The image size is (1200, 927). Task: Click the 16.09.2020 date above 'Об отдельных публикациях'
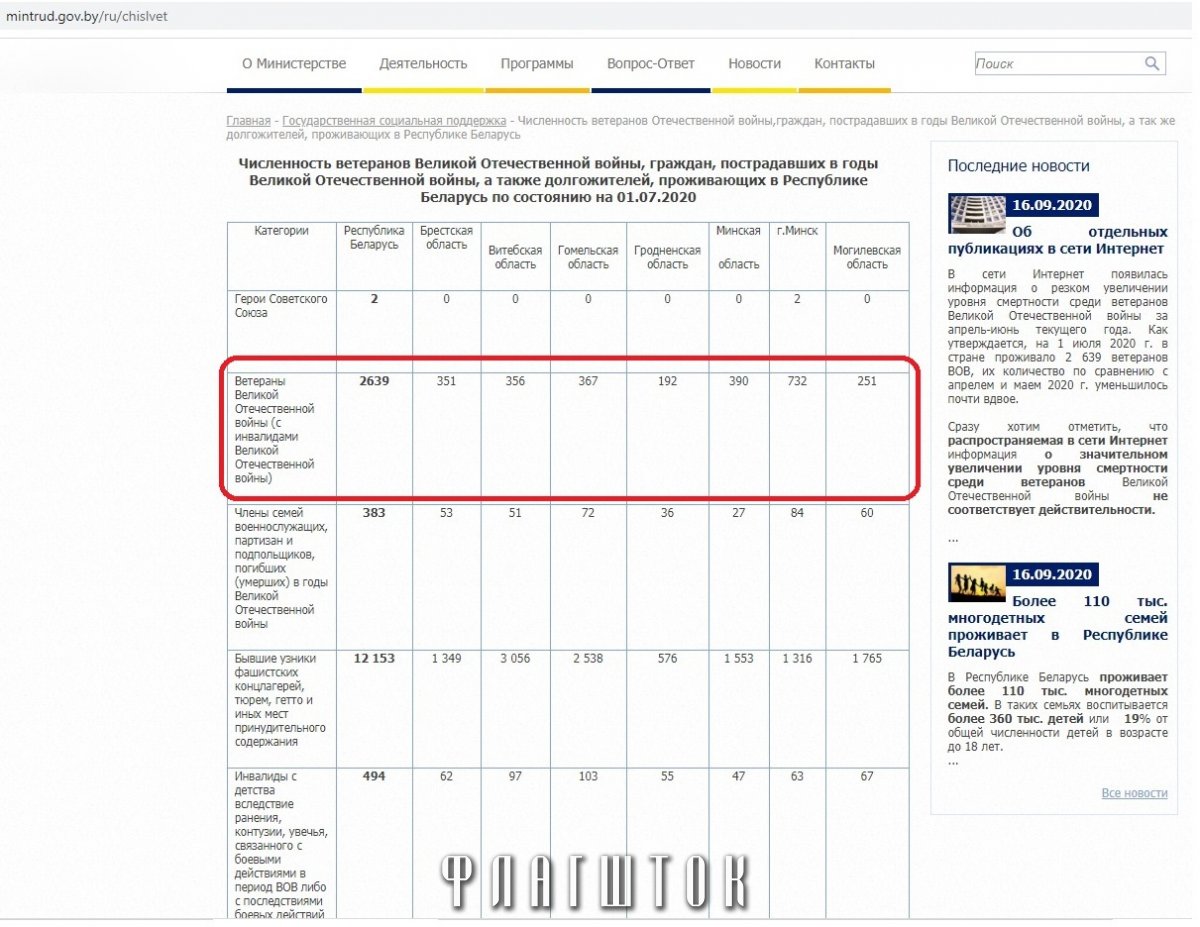tap(1050, 205)
